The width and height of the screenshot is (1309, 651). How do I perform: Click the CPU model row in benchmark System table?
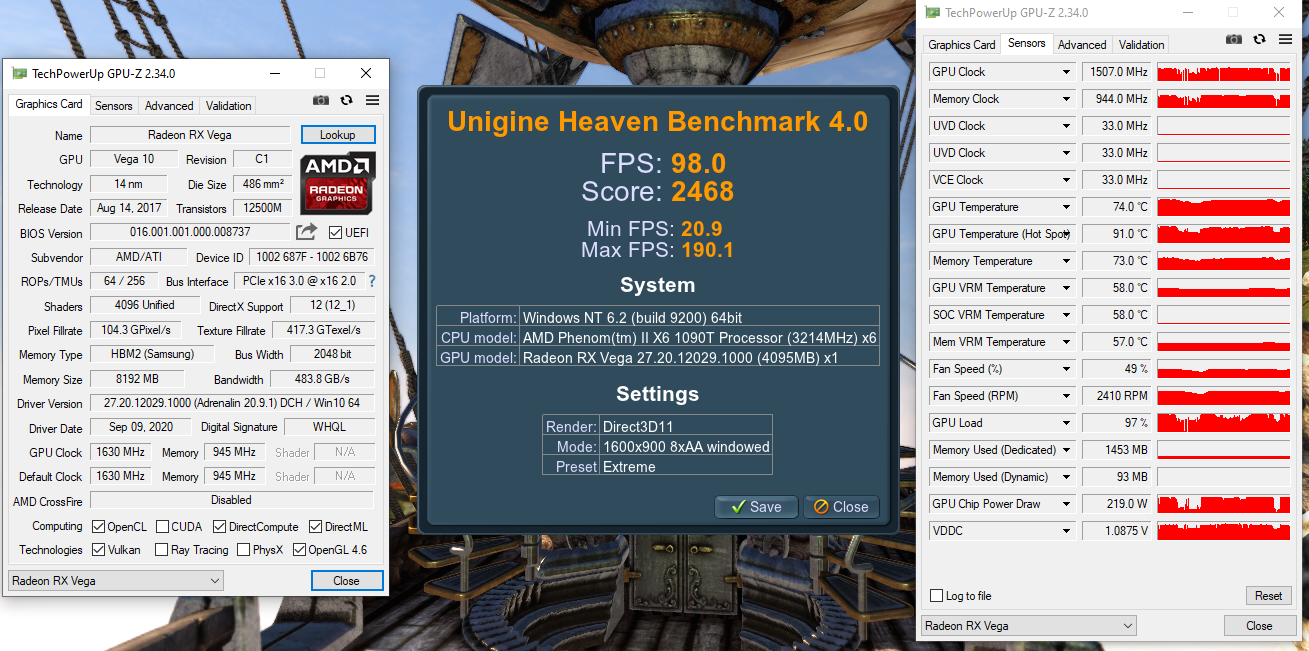[x=658, y=337]
